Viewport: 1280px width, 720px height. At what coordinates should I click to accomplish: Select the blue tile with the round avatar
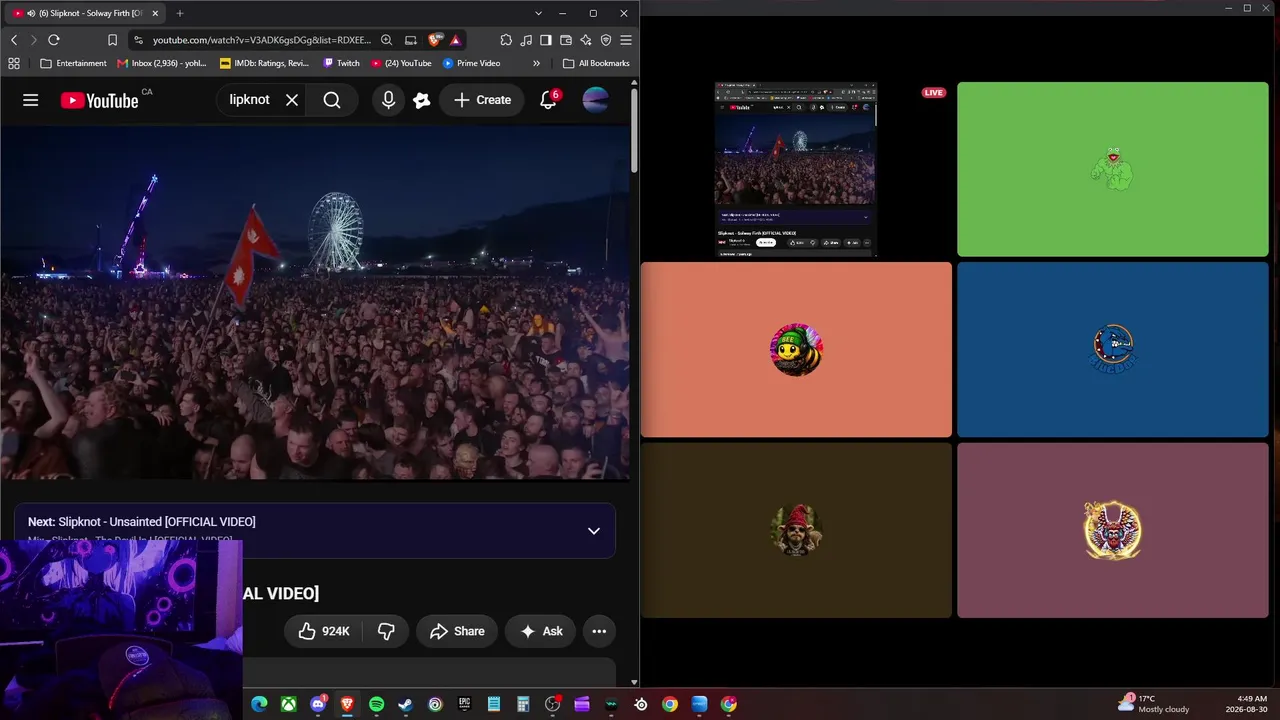tap(1112, 350)
